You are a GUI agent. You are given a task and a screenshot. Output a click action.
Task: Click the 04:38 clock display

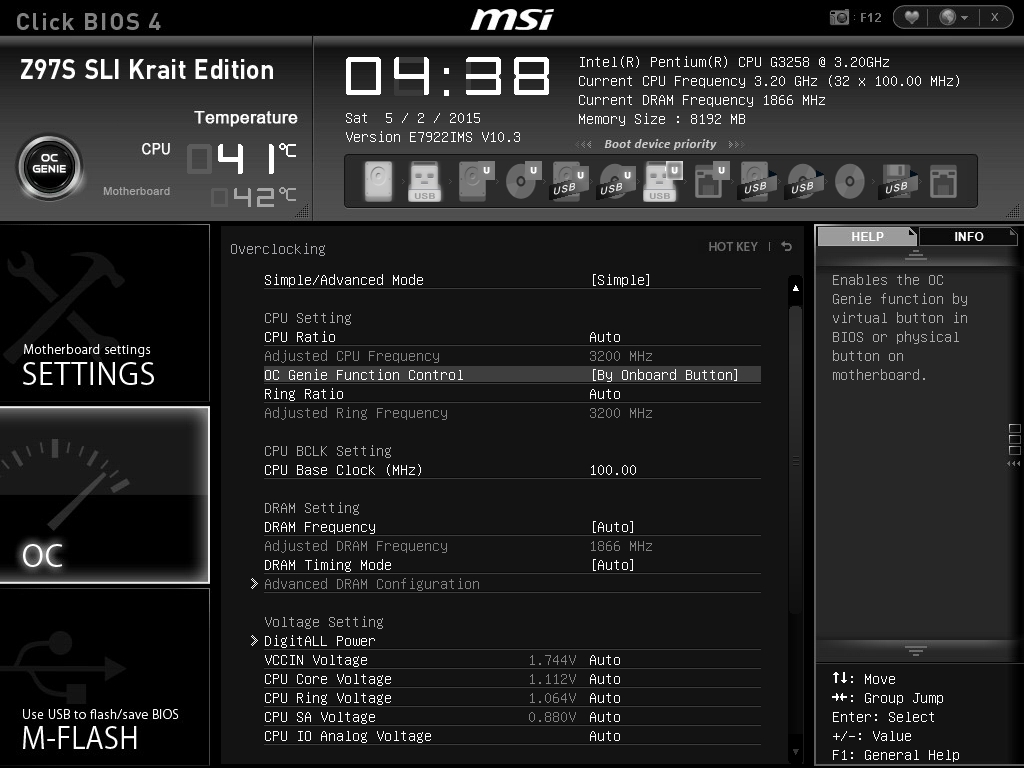(447, 76)
